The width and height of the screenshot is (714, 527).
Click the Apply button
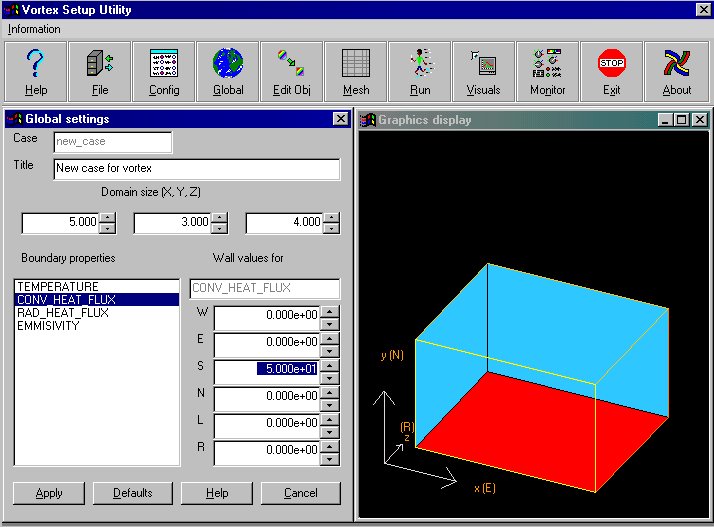point(49,493)
